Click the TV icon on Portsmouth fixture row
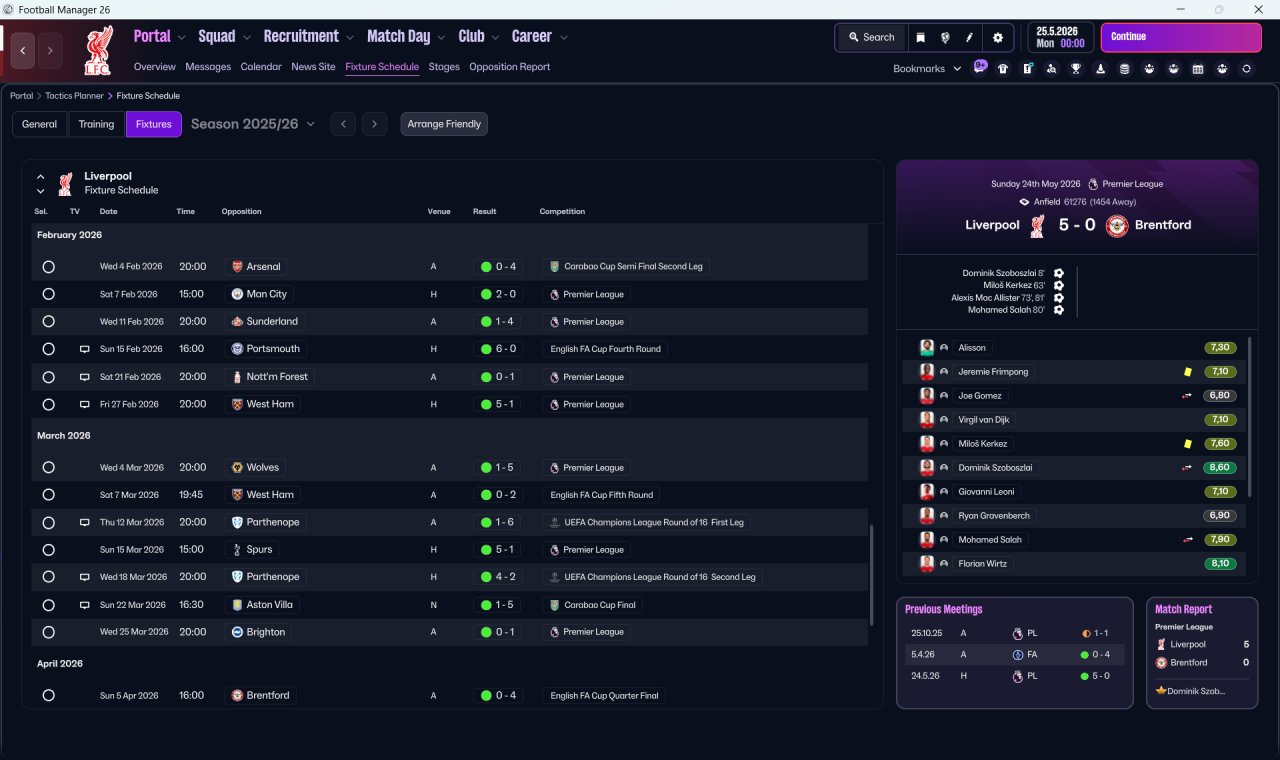Image resolution: width=1280 pixels, height=760 pixels. [x=85, y=349]
